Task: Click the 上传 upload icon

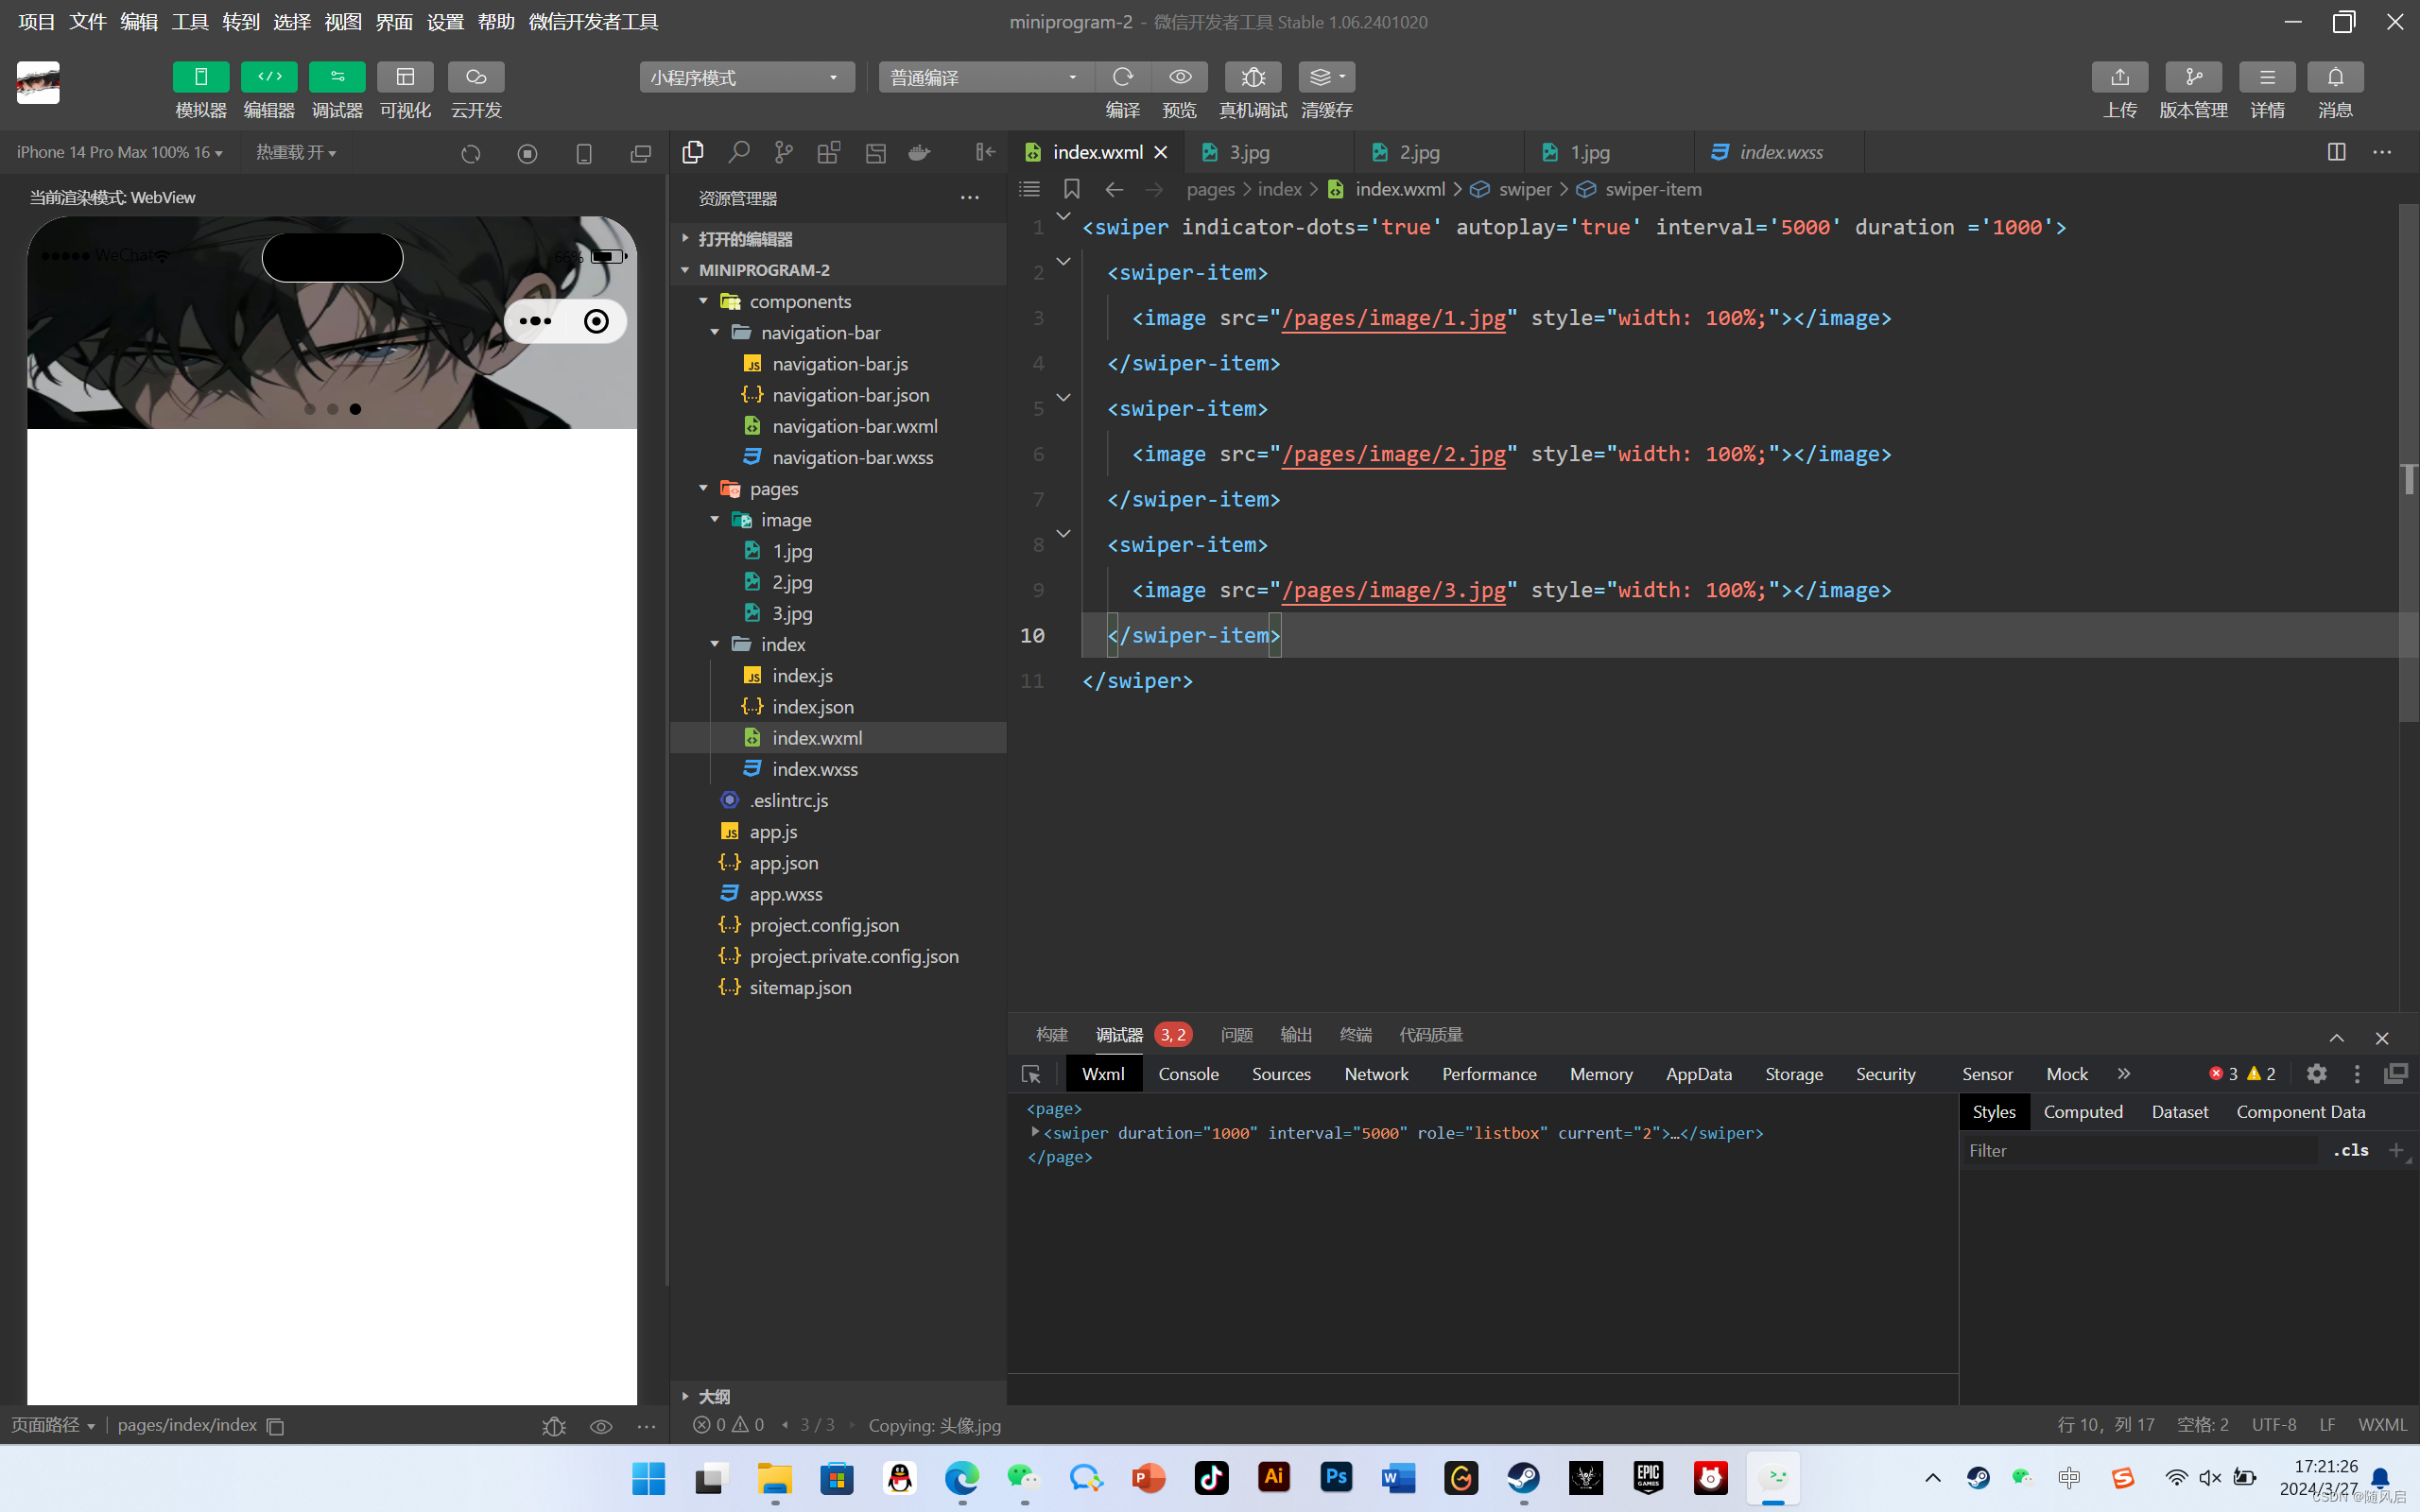Action: click(2119, 77)
